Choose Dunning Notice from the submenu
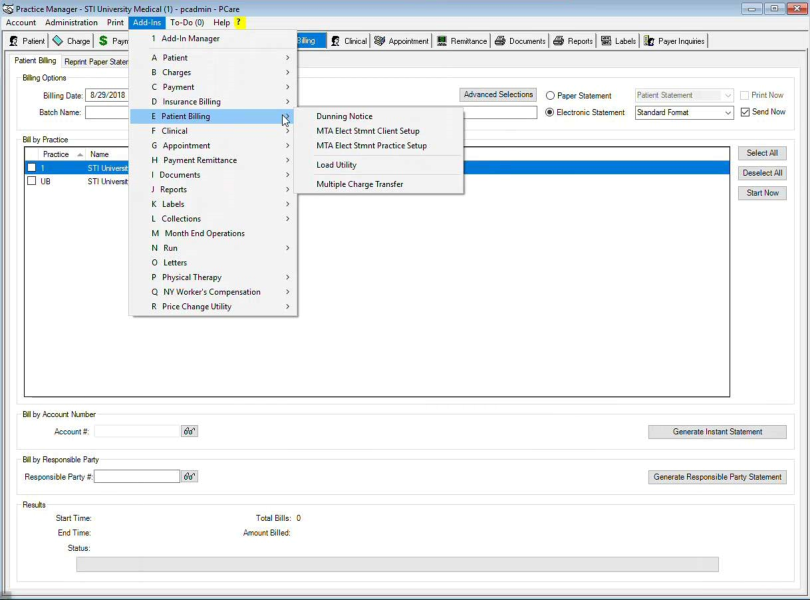 (x=344, y=116)
